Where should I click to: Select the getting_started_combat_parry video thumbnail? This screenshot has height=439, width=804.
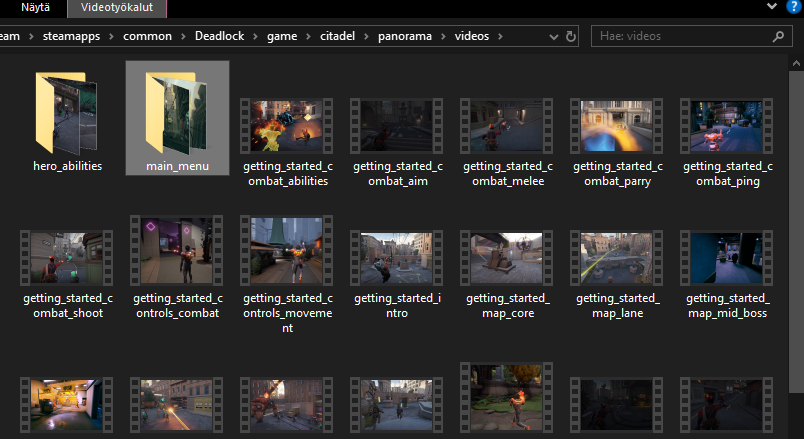[616, 126]
